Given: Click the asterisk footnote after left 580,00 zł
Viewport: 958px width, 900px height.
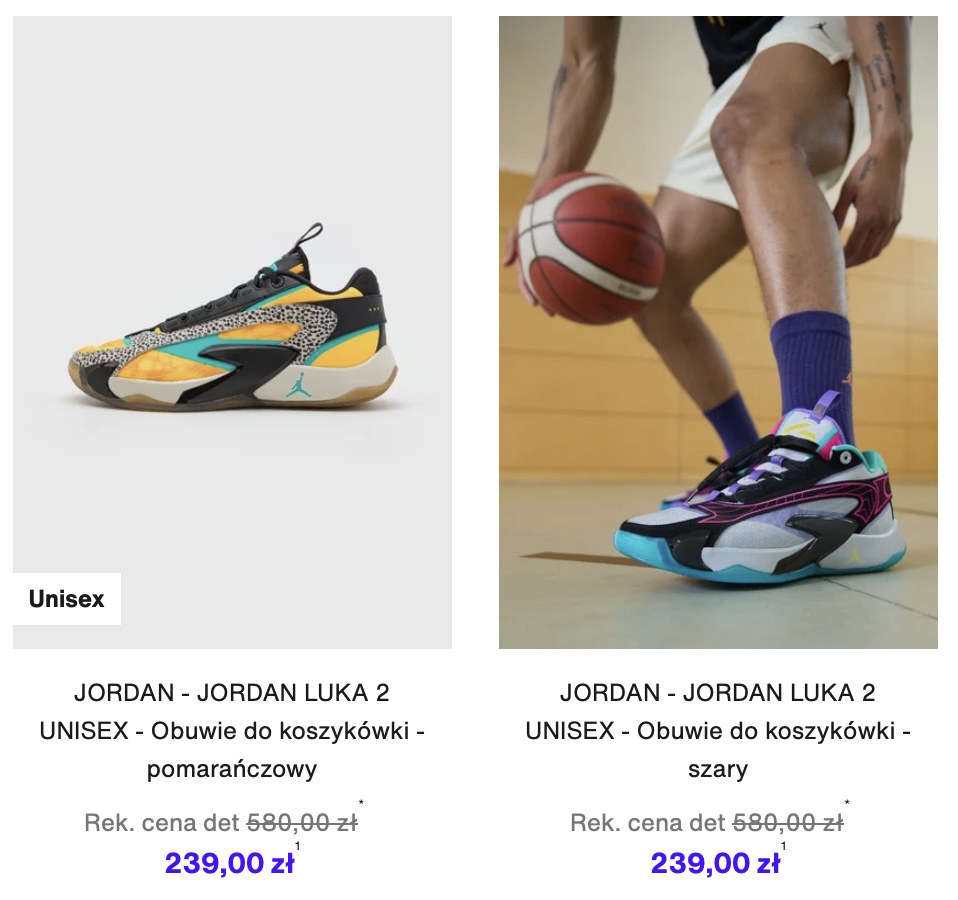Looking at the screenshot, I should tap(361, 803).
